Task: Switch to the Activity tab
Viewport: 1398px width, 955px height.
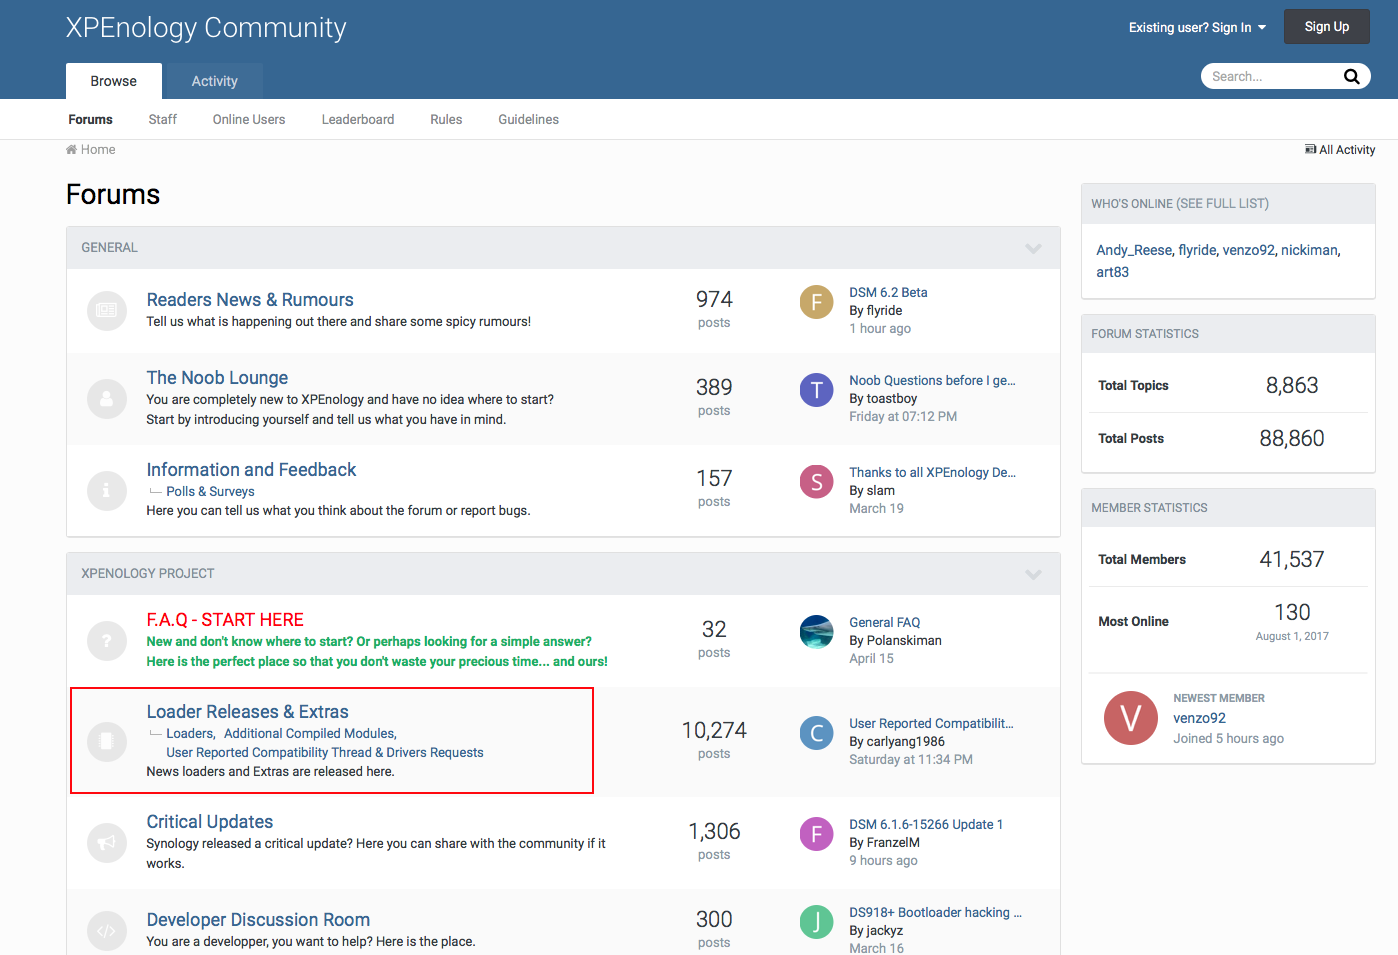Action: coord(214,81)
